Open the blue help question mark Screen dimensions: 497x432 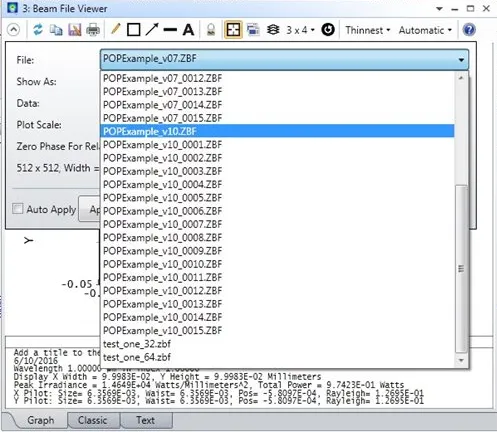pyautogui.click(x=469, y=30)
